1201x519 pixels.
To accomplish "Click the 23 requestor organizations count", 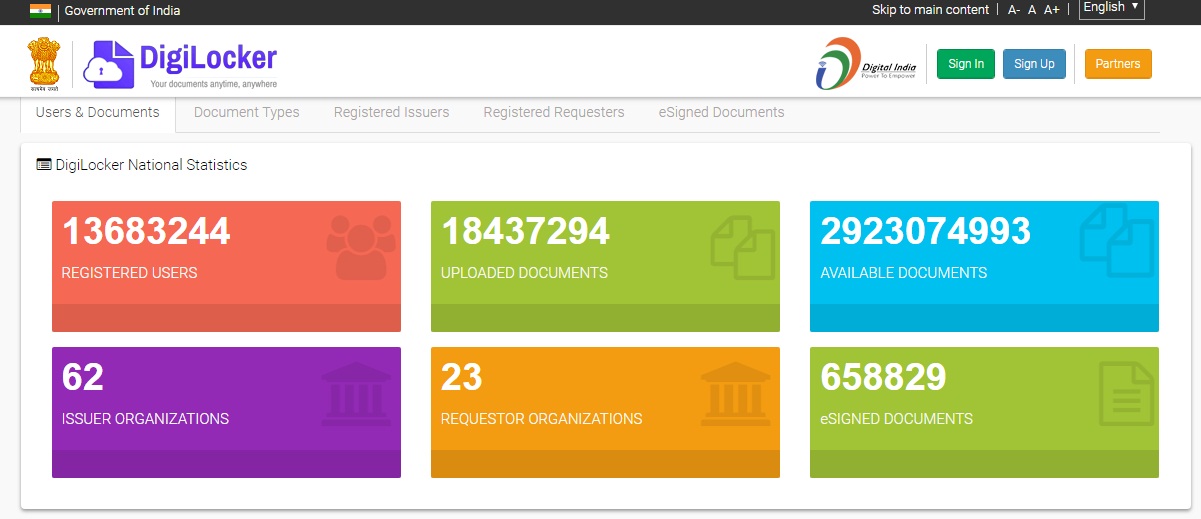I will 462,377.
